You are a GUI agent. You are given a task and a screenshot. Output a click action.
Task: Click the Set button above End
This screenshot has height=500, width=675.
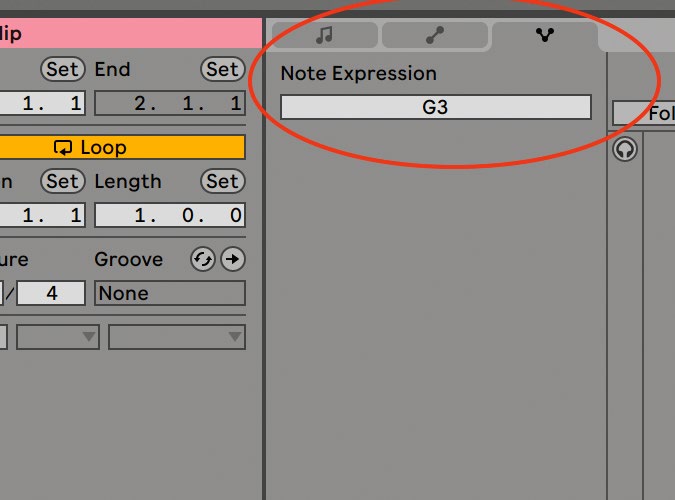pyautogui.click(x=223, y=69)
